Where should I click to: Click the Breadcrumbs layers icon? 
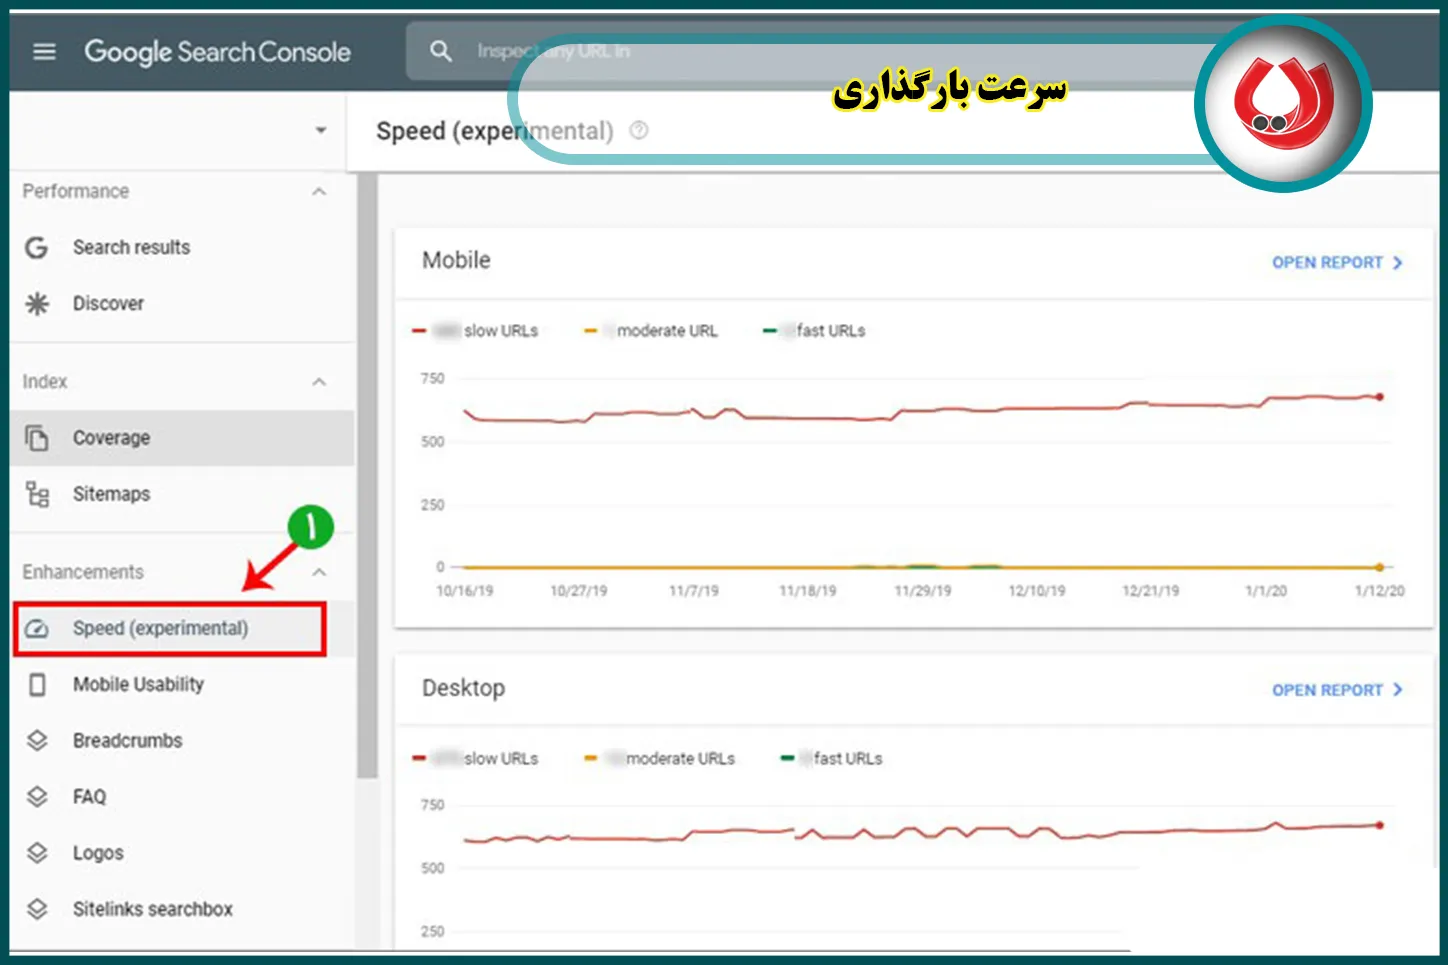point(37,741)
